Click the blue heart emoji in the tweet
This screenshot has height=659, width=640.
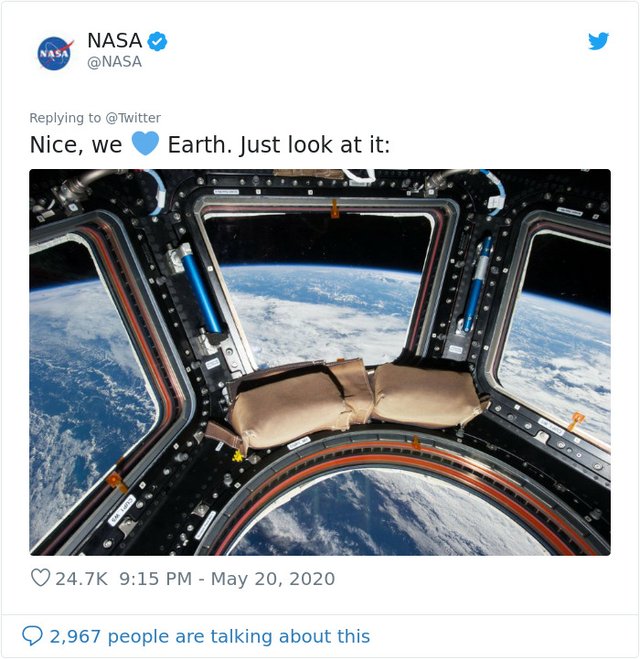coord(145,144)
